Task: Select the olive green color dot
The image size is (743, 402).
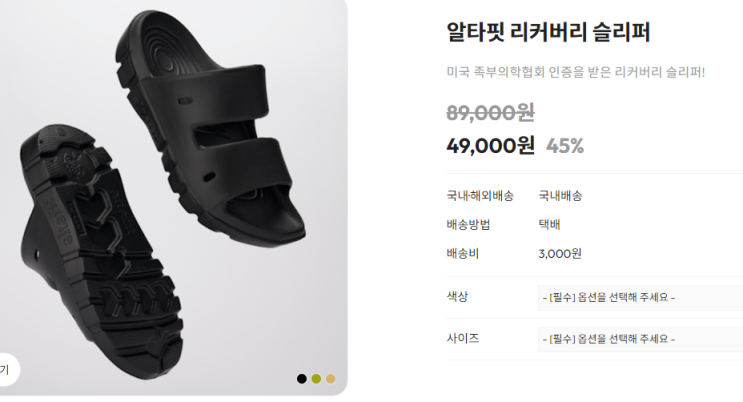Action: coord(317,379)
